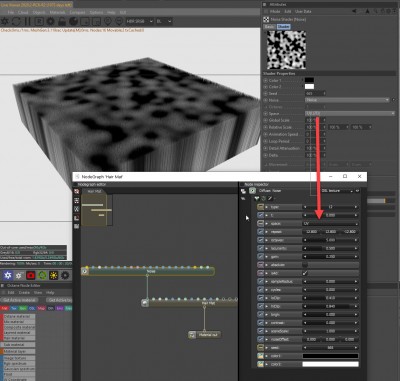
Task: Switch to the Shader tab in Attributes
Action: click(283, 27)
